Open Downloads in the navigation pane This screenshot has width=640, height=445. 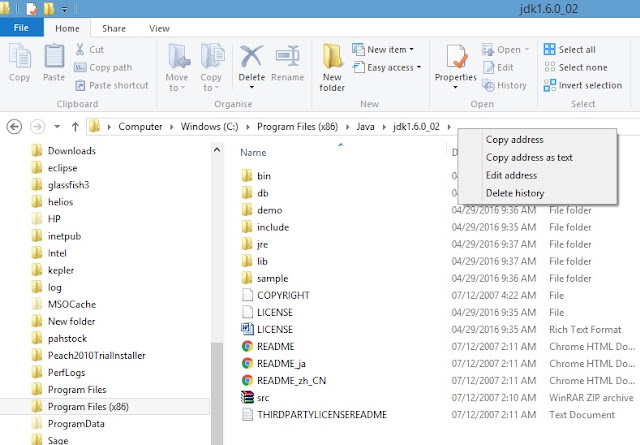(x=71, y=151)
